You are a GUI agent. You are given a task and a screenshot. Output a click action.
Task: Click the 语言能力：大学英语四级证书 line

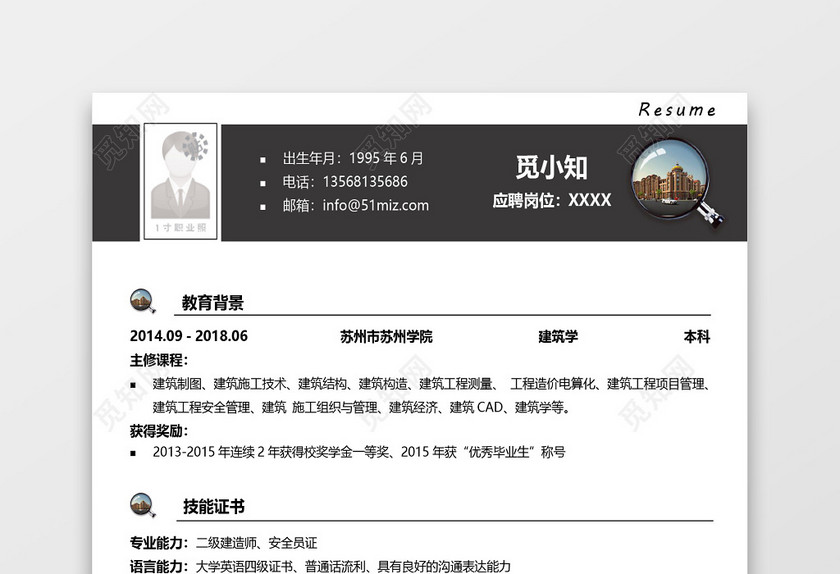(x=320, y=566)
